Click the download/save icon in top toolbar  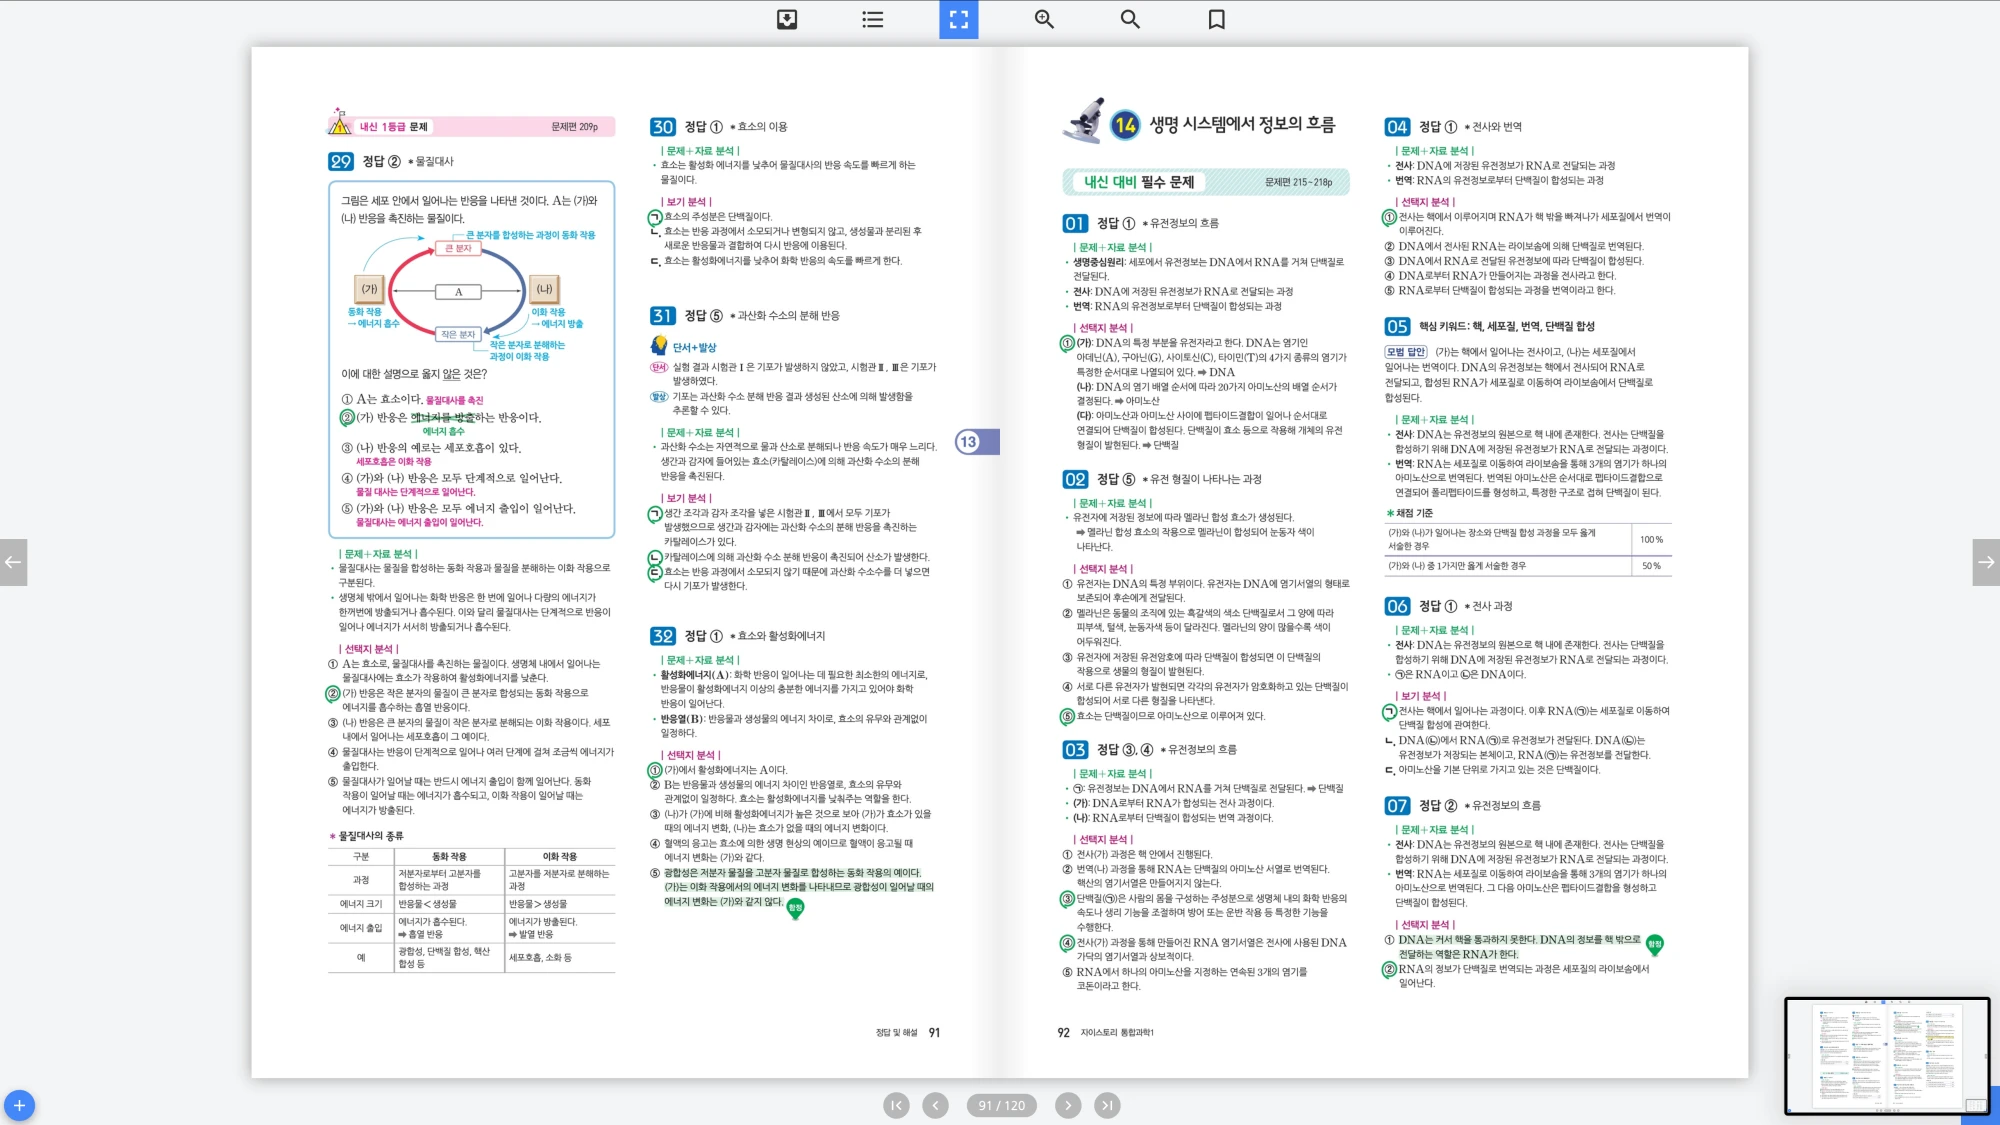(787, 19)
